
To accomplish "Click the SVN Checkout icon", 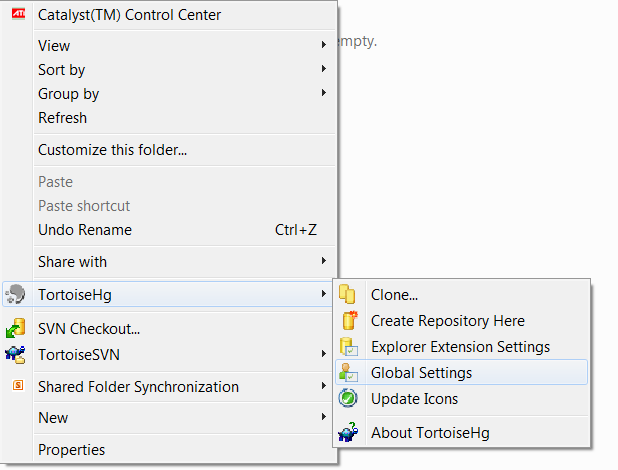I will click(x=16, y=328).
